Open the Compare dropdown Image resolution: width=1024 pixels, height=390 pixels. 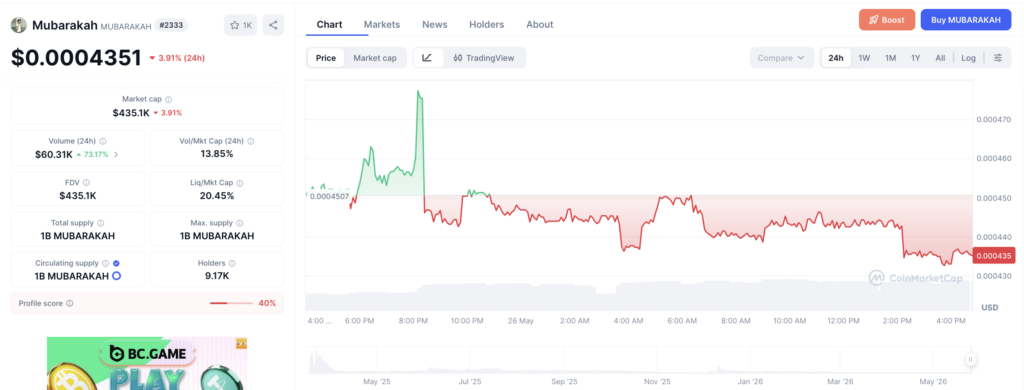tap(781, 57)
